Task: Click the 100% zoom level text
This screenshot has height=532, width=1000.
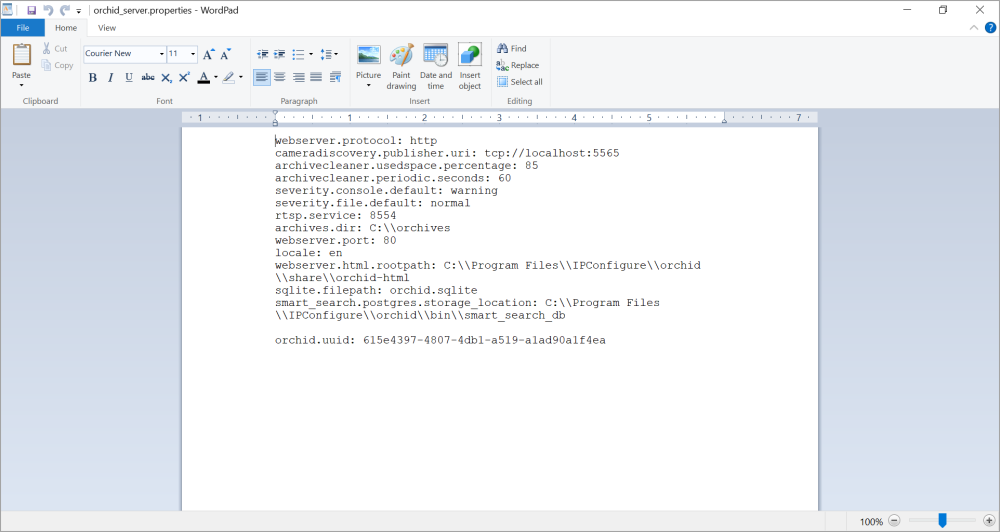Action: pos(871,522)
